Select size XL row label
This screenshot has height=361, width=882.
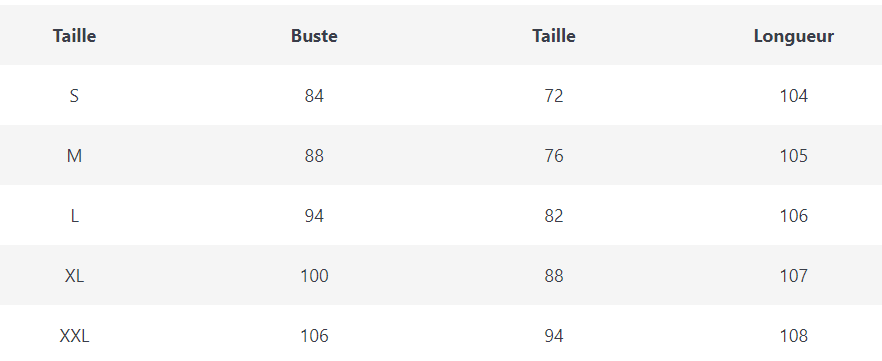click(74, 276)
